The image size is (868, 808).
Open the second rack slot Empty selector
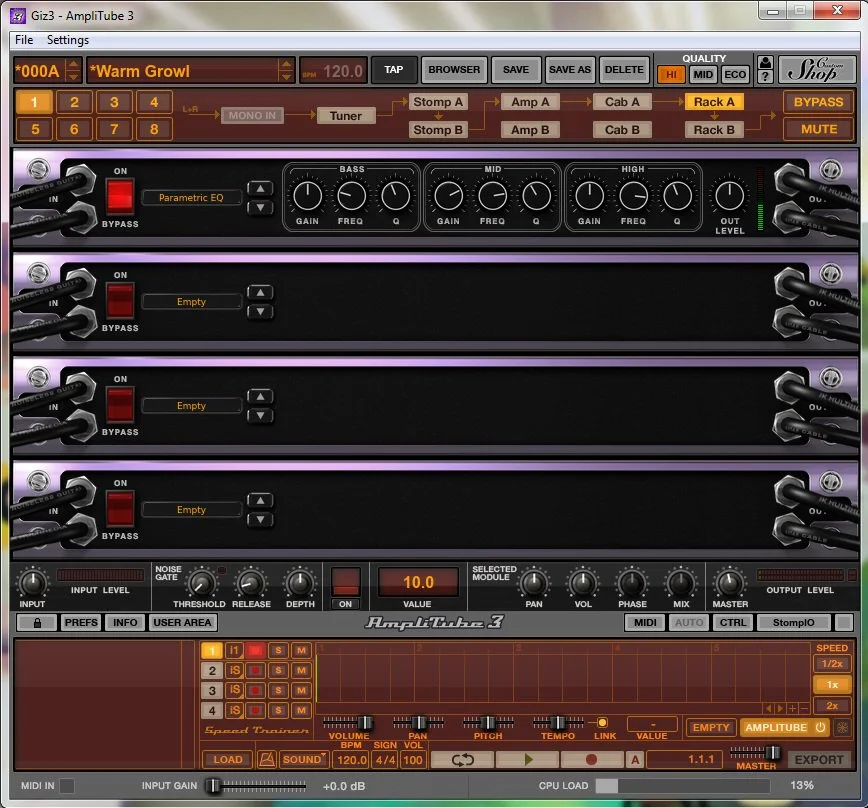(191, 302)
